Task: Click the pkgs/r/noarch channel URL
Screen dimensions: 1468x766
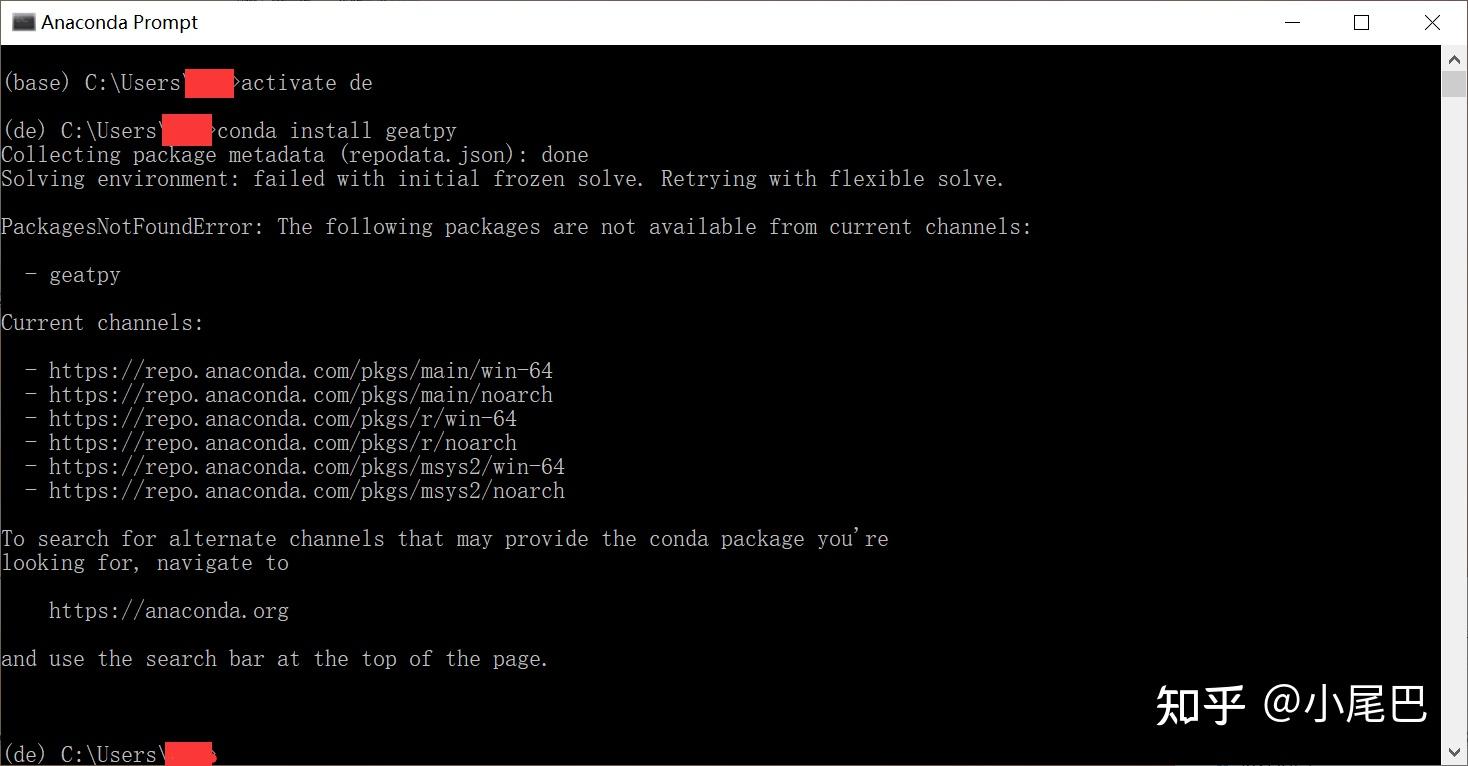Action: point(282,443)
